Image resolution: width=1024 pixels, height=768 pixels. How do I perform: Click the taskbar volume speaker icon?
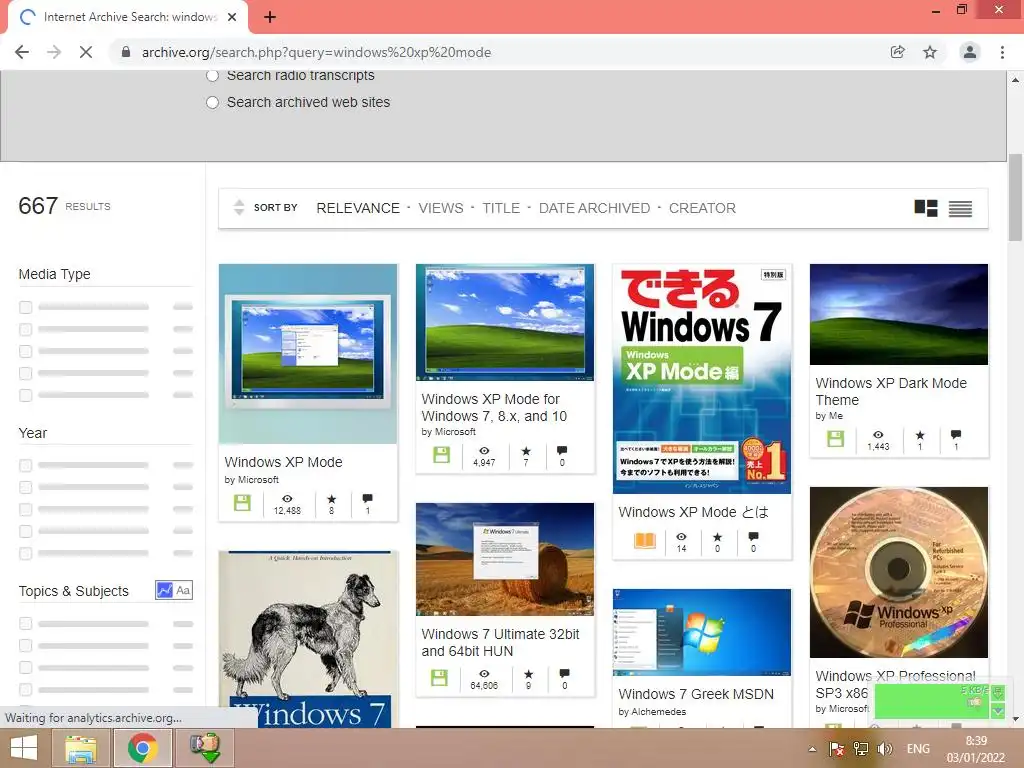[x=885, y=749]
